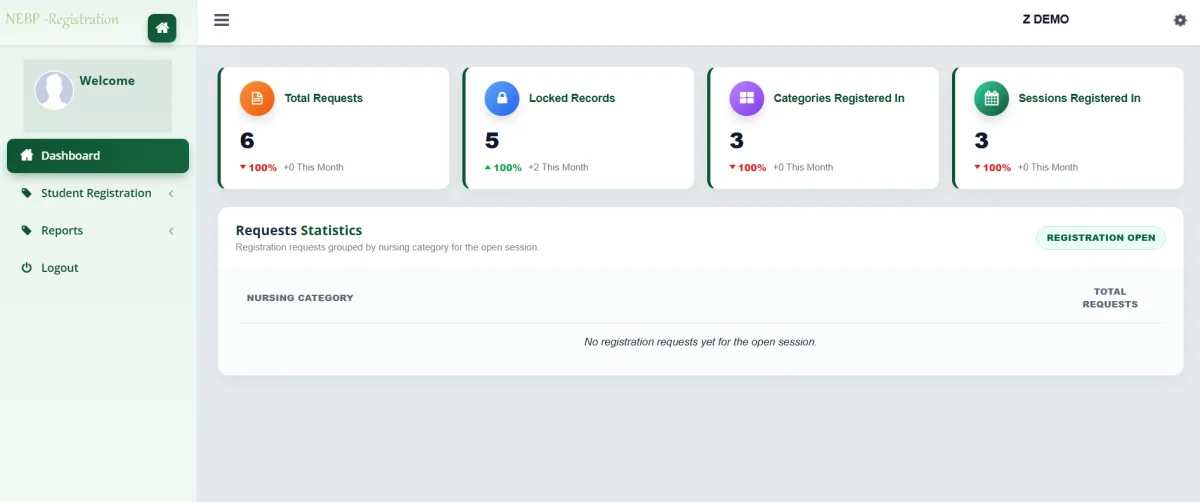Image resolution: width=1200 pixels, height=502 pixels.
Task: Click the Student Registration tag icon
Action: pos(27,193)
